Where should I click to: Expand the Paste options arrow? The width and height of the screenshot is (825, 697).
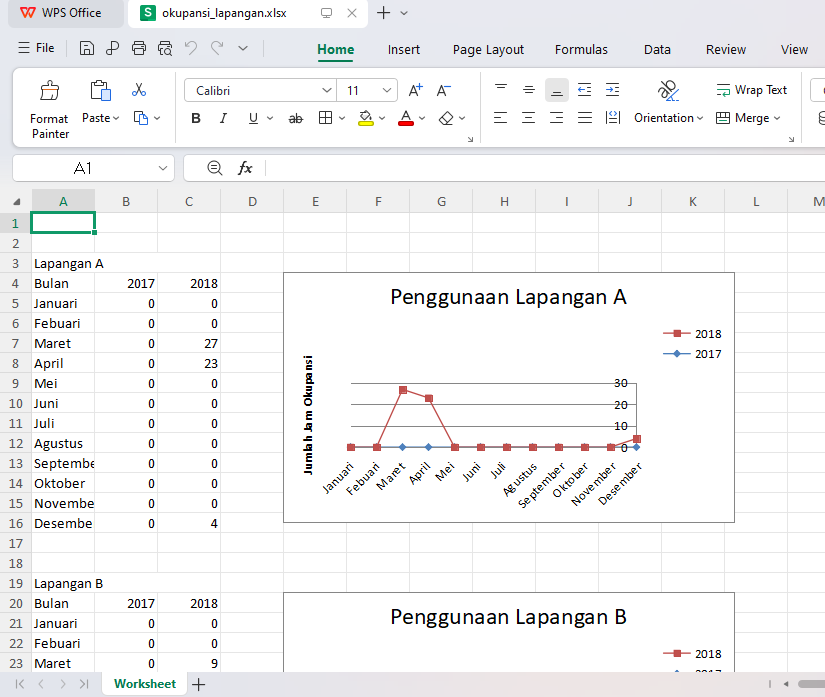tap(116, 118)
